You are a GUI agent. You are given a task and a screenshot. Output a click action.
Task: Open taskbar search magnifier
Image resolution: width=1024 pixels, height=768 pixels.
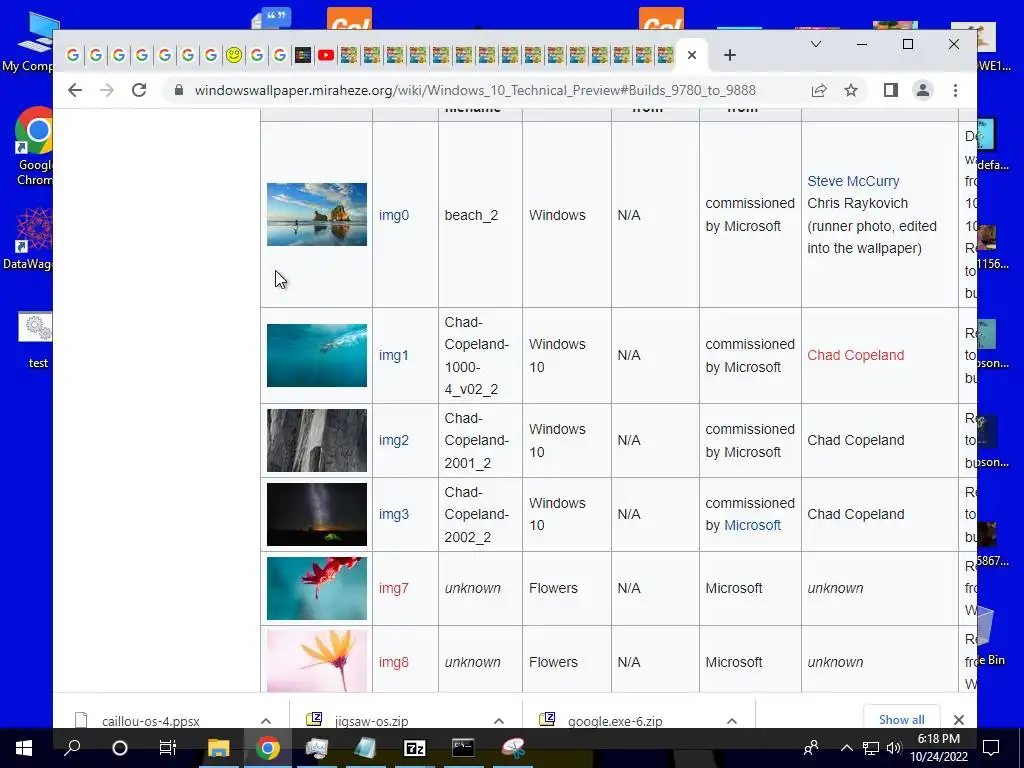pos(72,748)
